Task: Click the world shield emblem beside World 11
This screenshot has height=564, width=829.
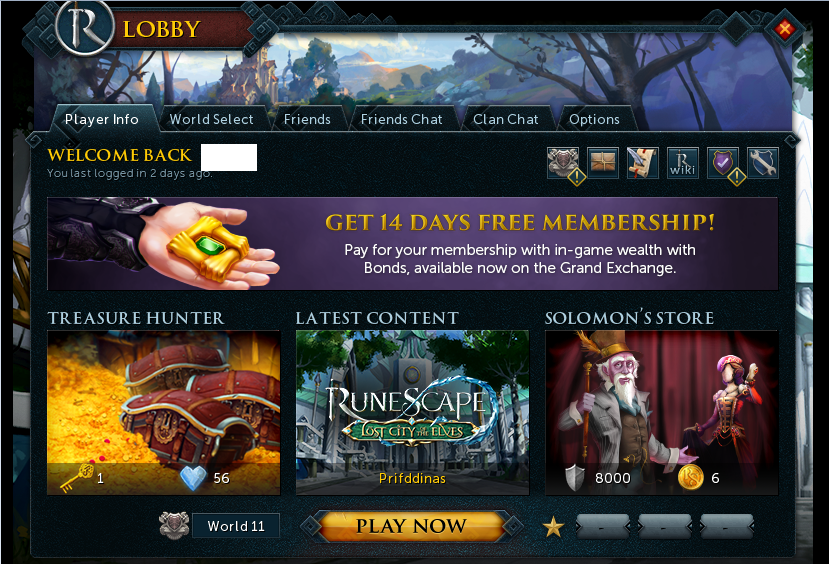Action: 174,525
